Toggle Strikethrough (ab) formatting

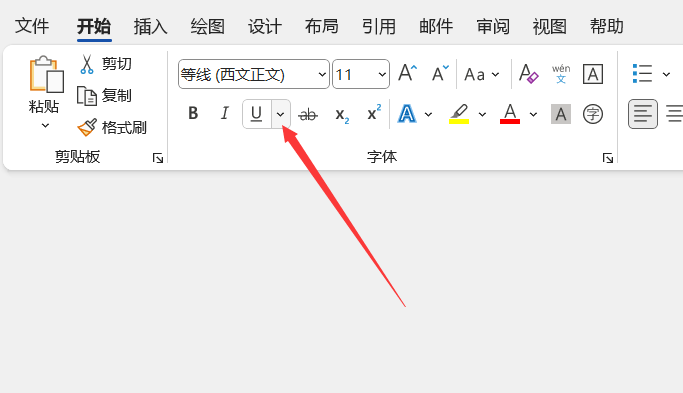(308, 115)
